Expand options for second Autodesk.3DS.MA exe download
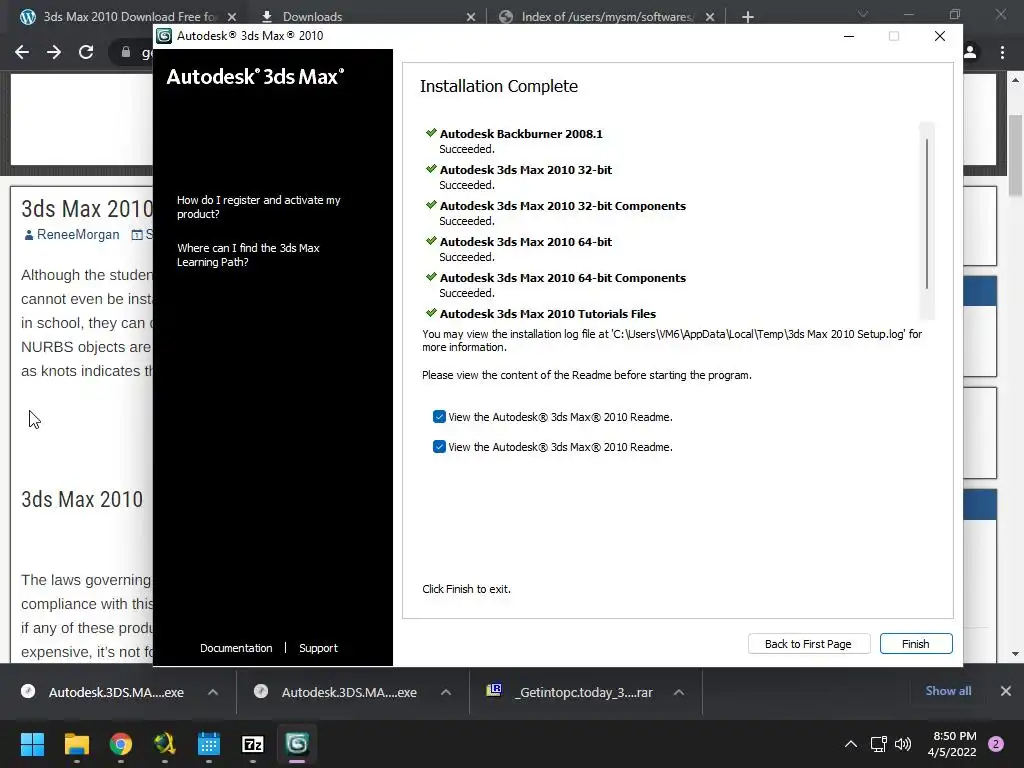1024x768 pixels. [x=446, y=692]
